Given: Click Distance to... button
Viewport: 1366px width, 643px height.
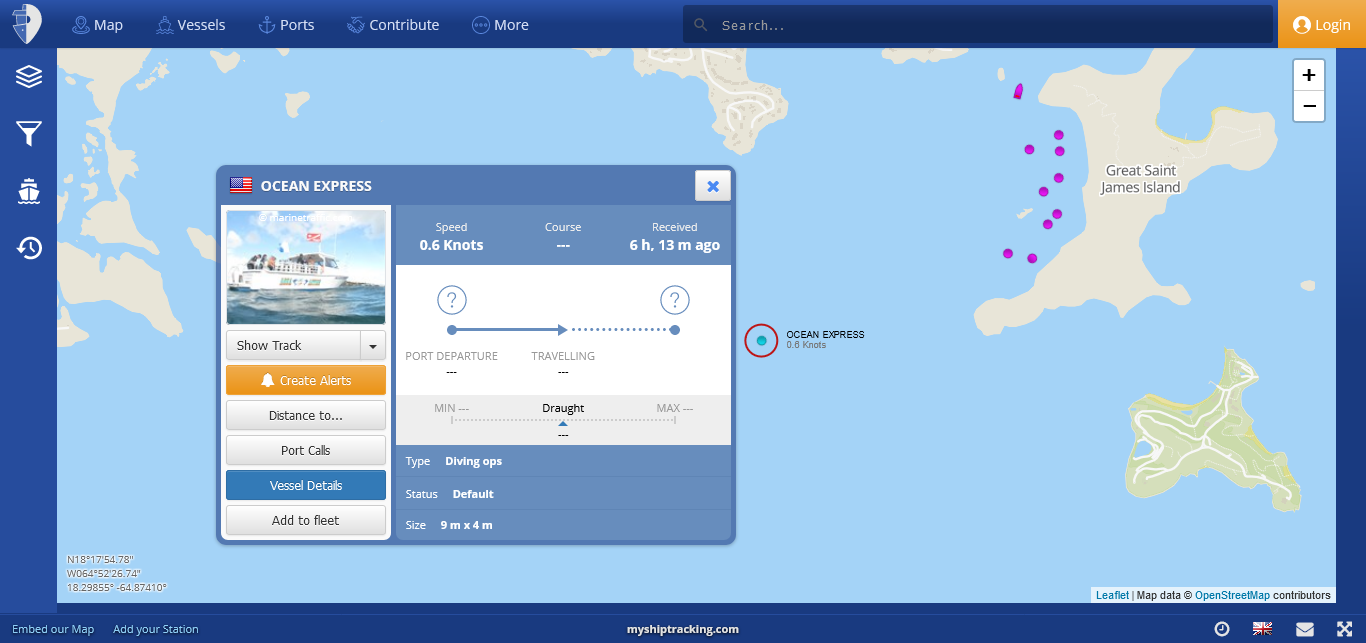Looking at the screenshot, I should pyautogui.click(x=306, y=415).
